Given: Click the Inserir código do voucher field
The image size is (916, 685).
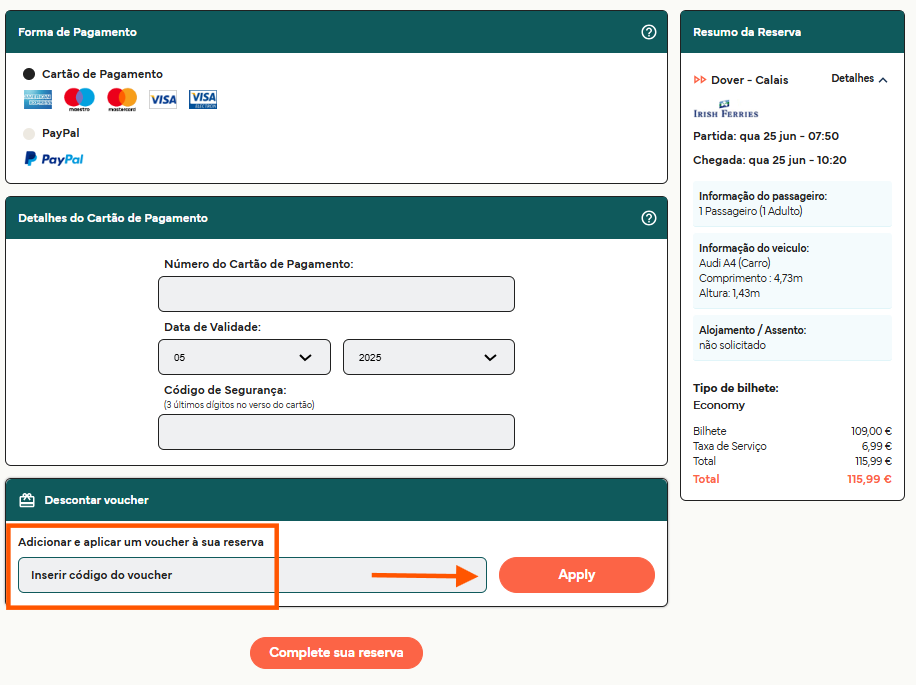Looking at the screenshot, I should point(252,575).
